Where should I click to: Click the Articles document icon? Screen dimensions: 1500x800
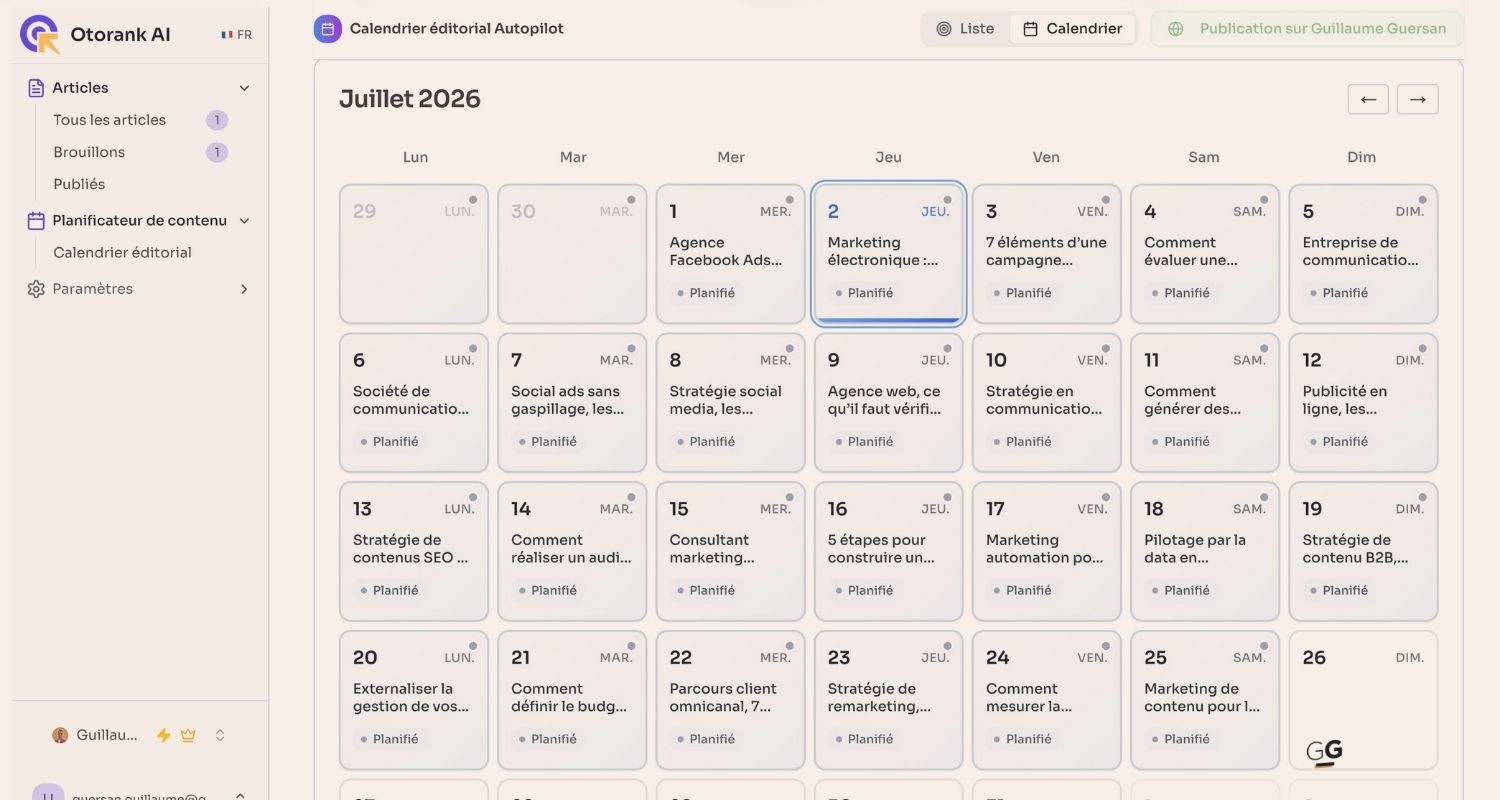[36, 88]
